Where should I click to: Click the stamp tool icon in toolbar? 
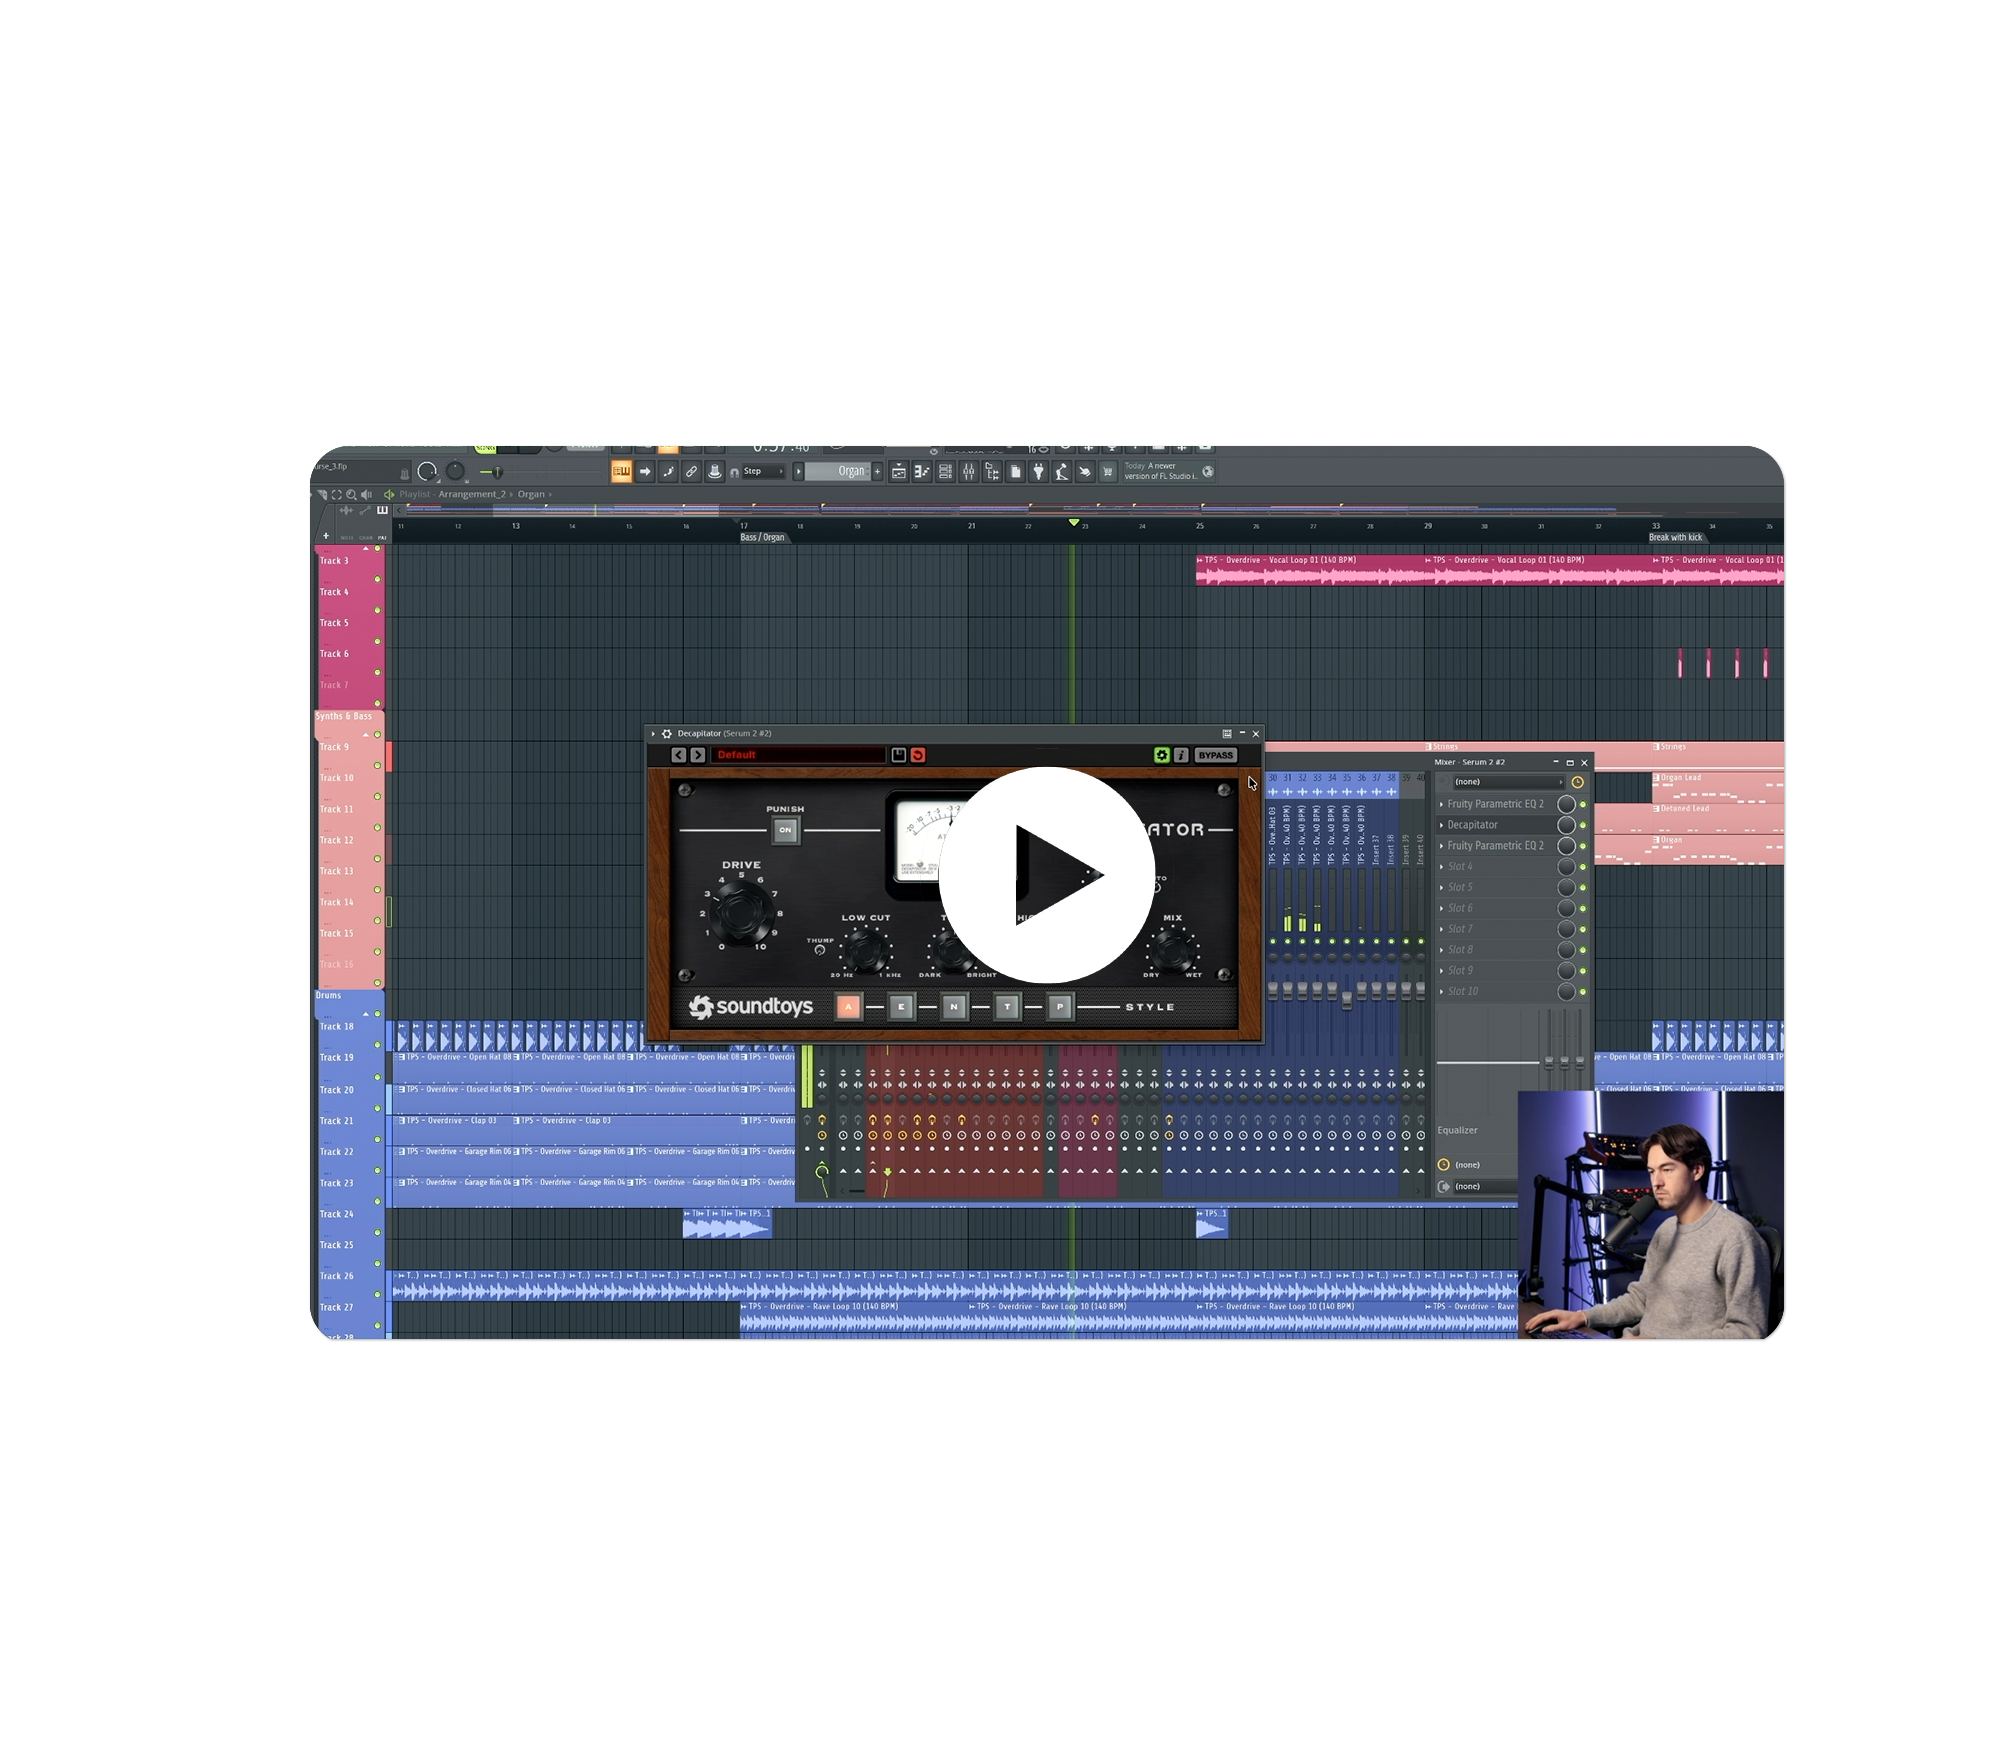click(714, 472)
